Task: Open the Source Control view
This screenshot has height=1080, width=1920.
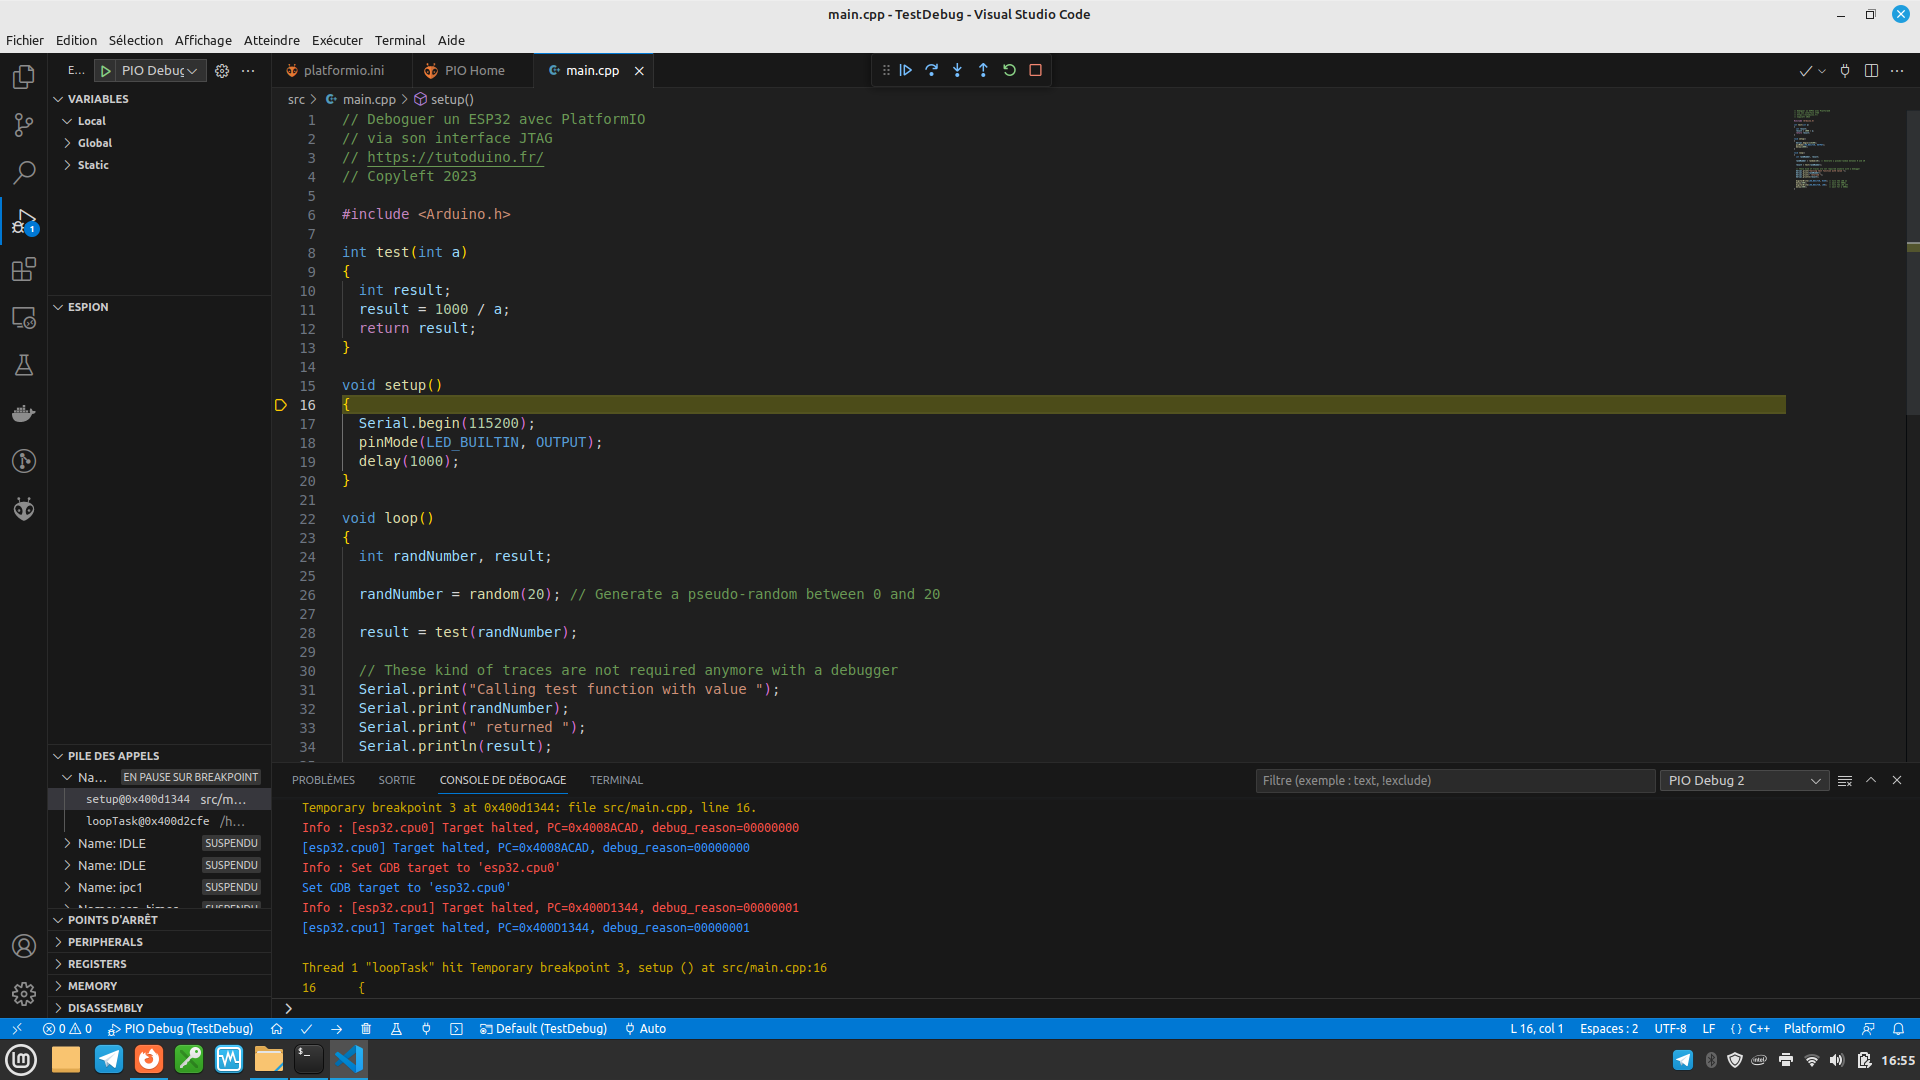Action: pos(24,125)
